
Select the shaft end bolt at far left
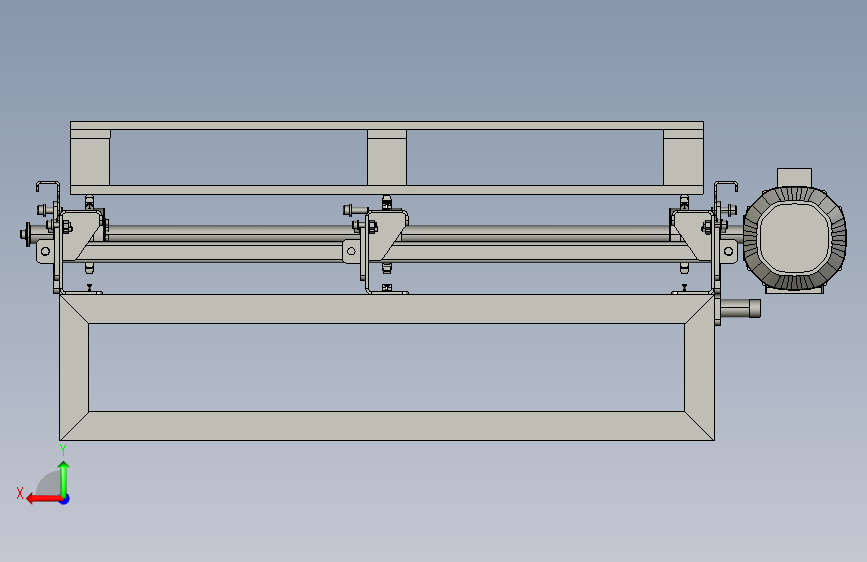click(25, 235)
